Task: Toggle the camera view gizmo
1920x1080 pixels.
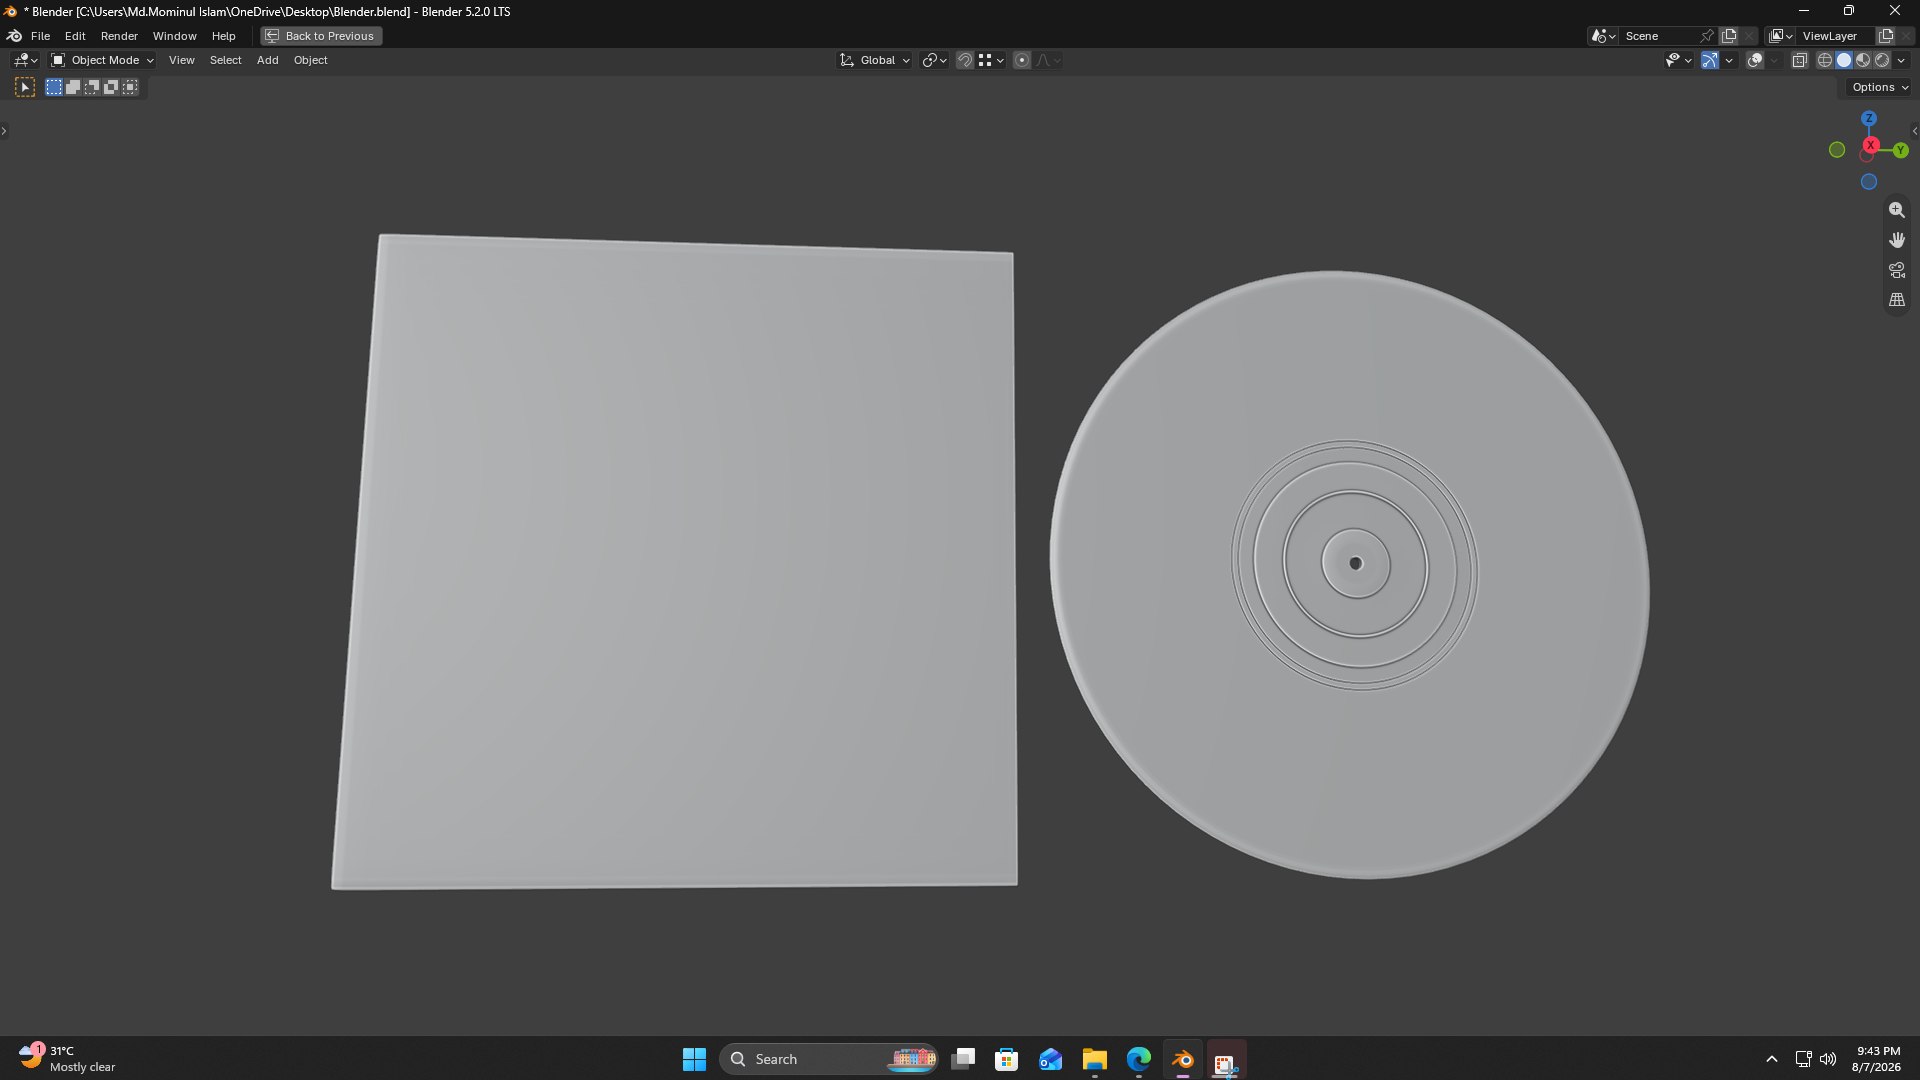Action: coord(1896,270)
